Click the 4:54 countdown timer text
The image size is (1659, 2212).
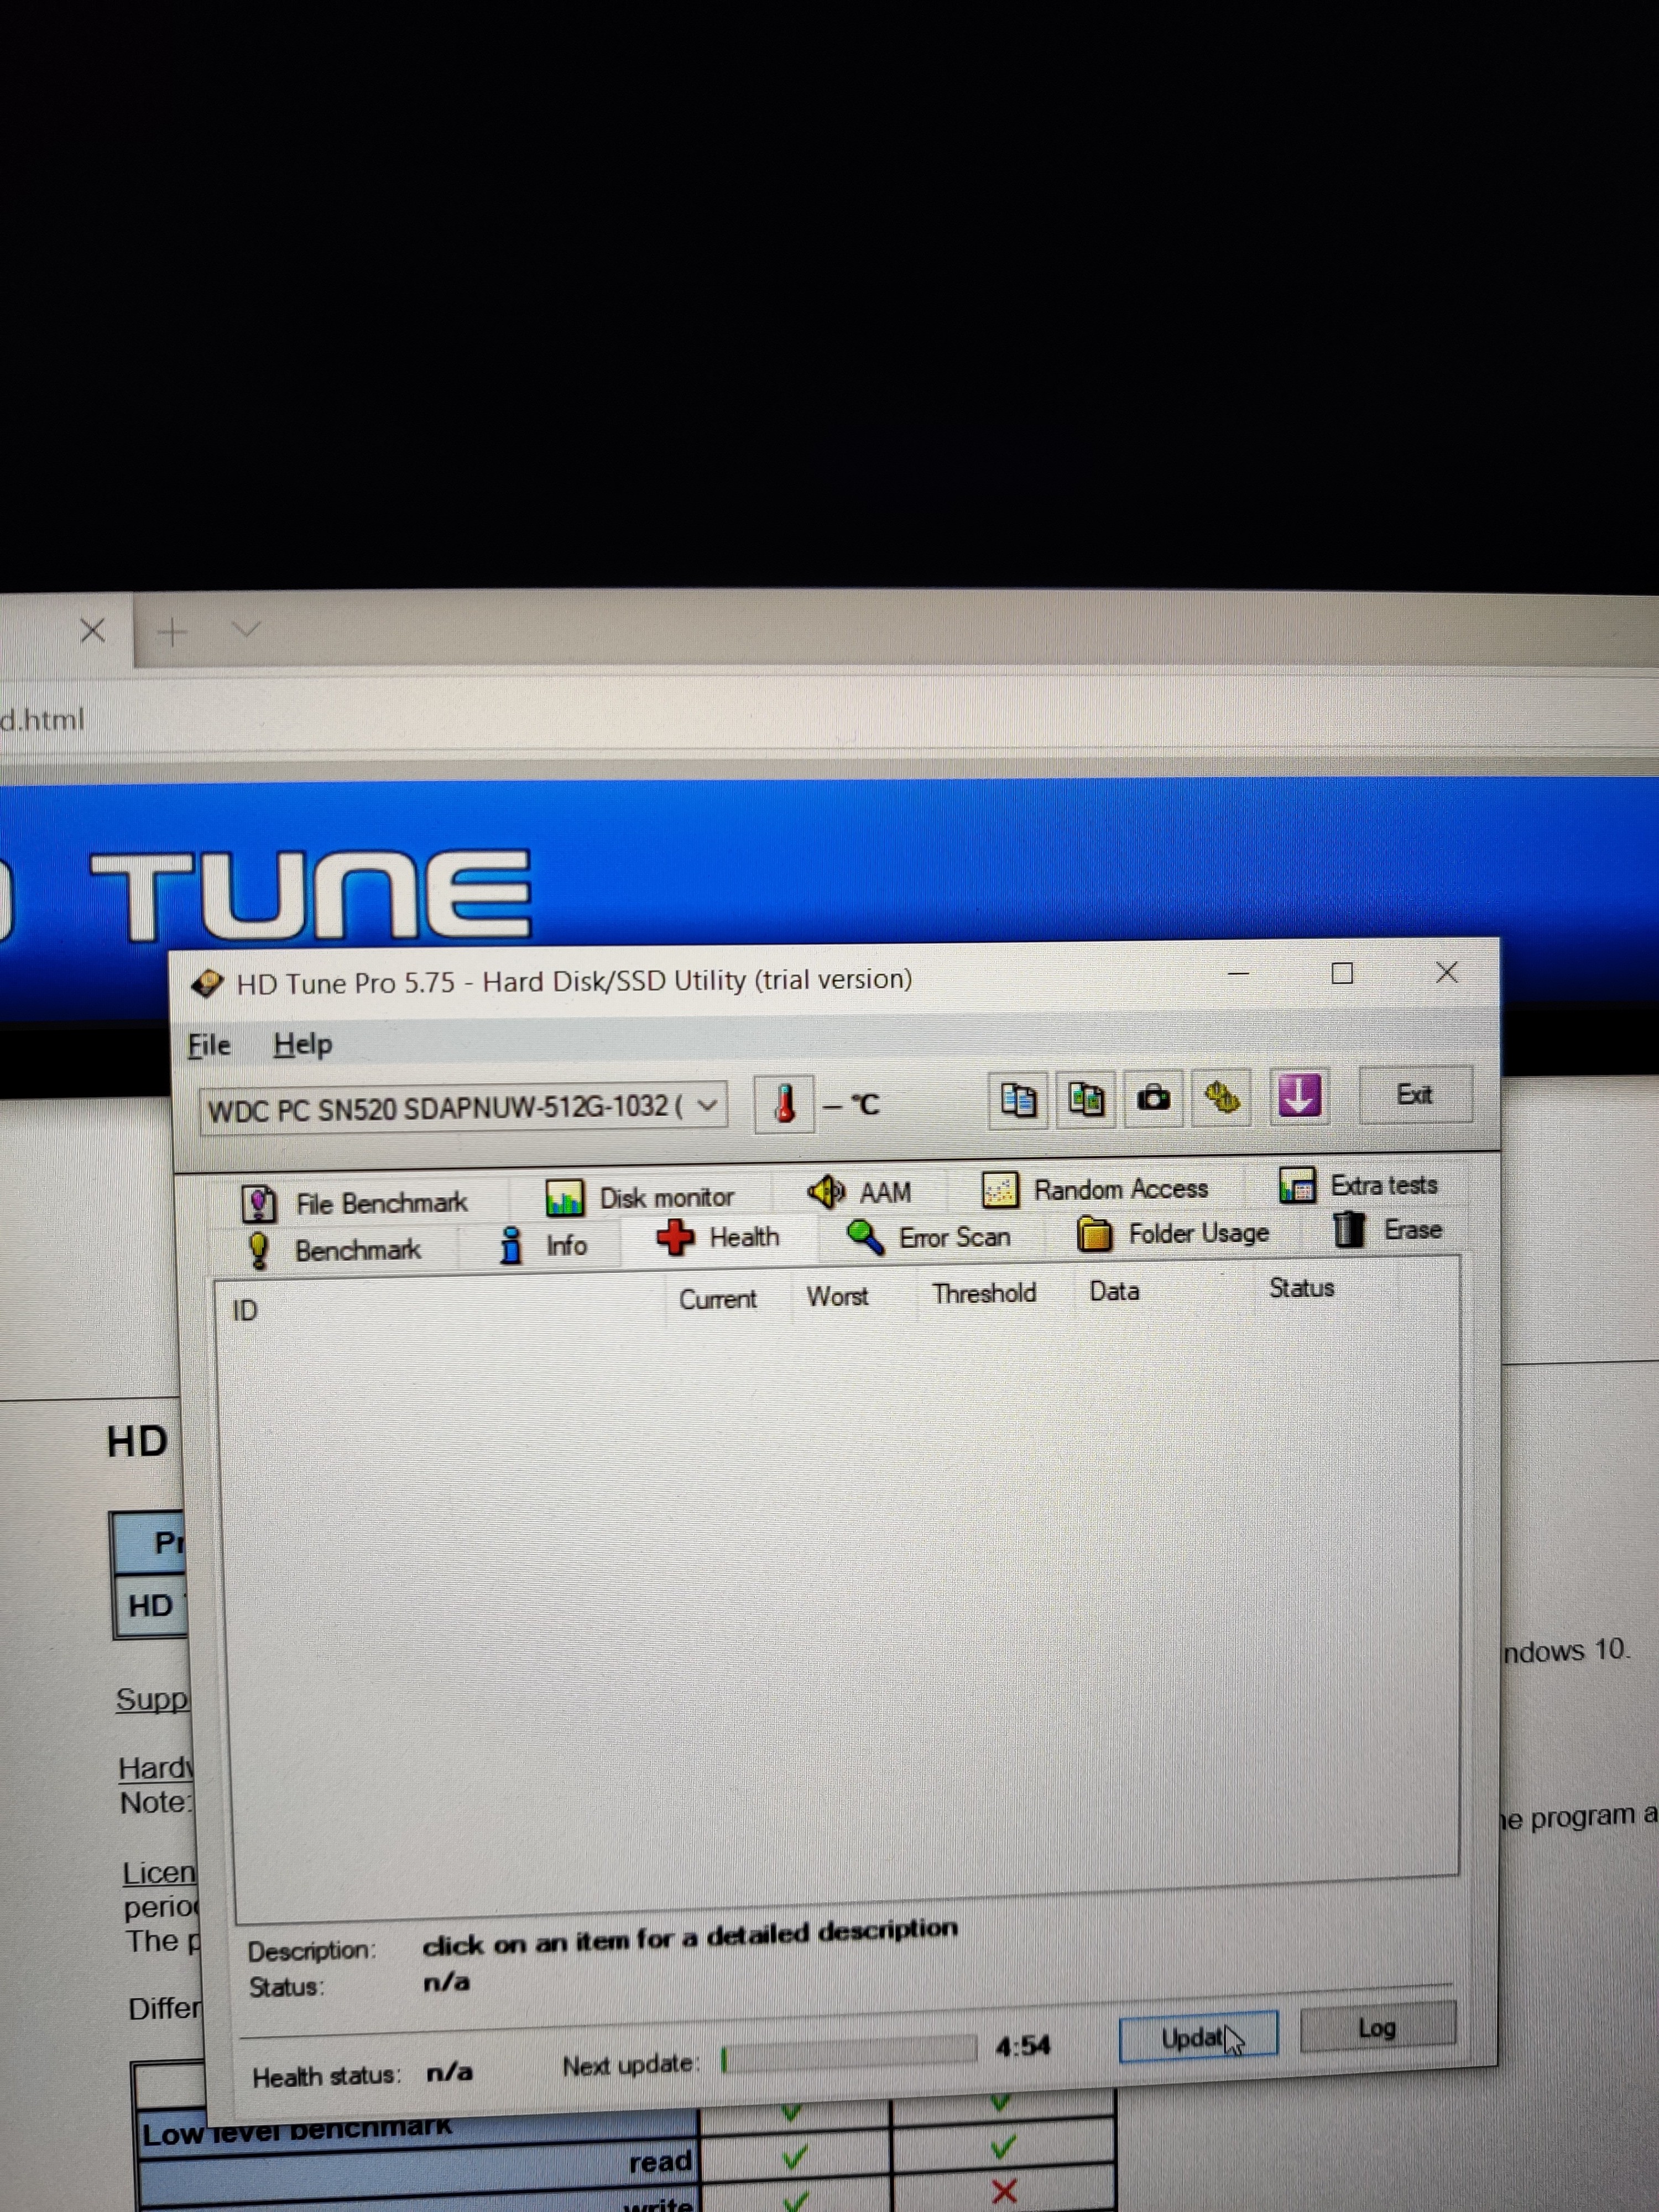(x=1023, y=2046)
